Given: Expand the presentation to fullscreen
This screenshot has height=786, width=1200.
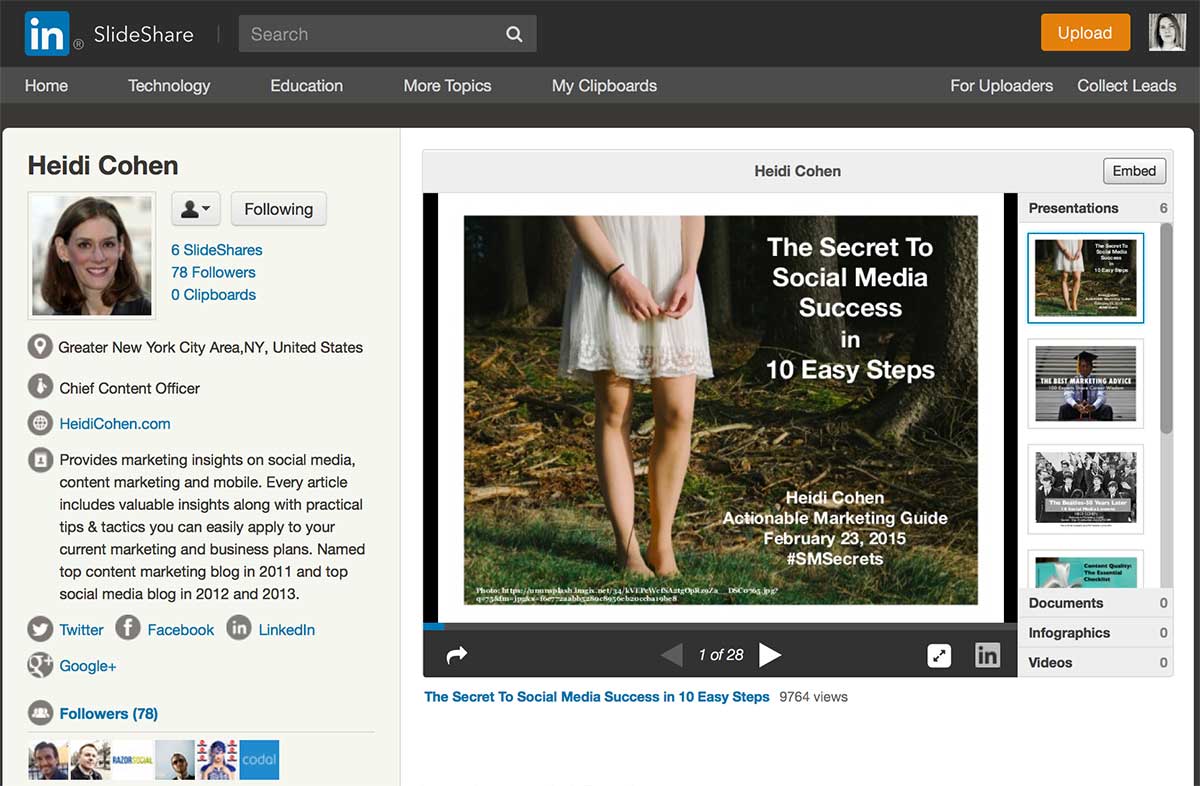Looking at the screenshot, I should pos(939,655).
